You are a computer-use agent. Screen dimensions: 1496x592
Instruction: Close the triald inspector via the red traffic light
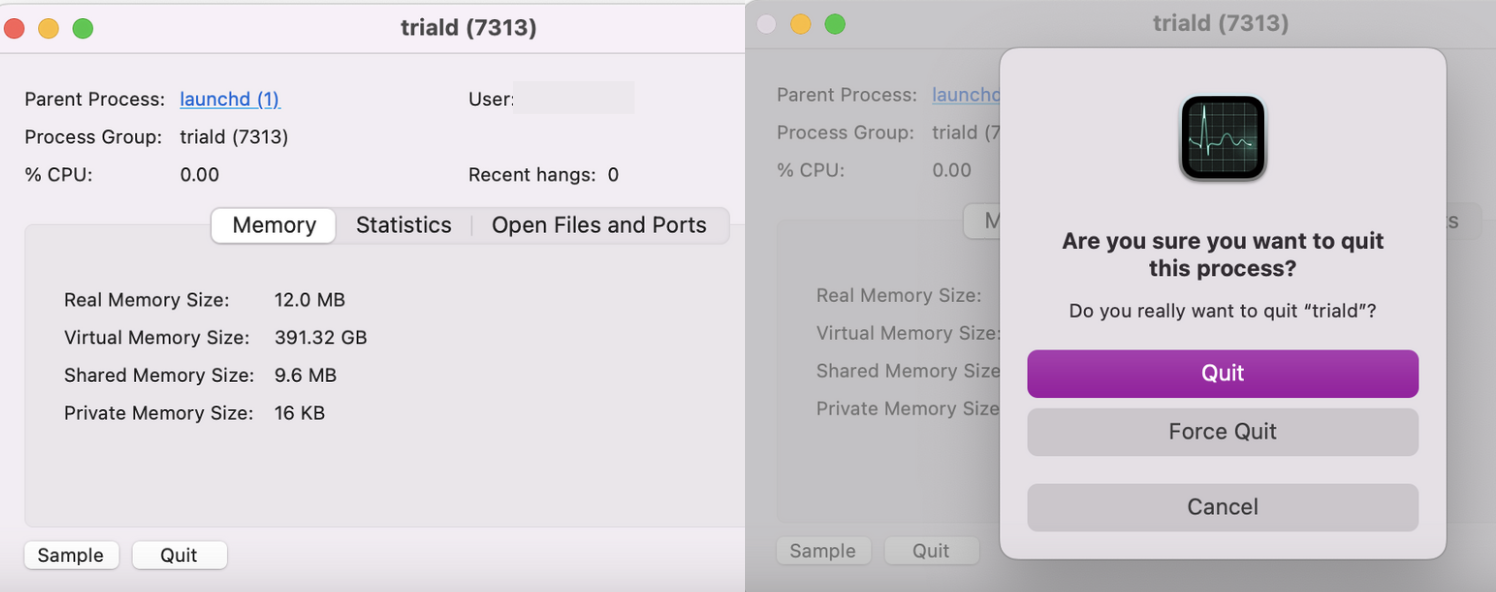pos(15,29)
